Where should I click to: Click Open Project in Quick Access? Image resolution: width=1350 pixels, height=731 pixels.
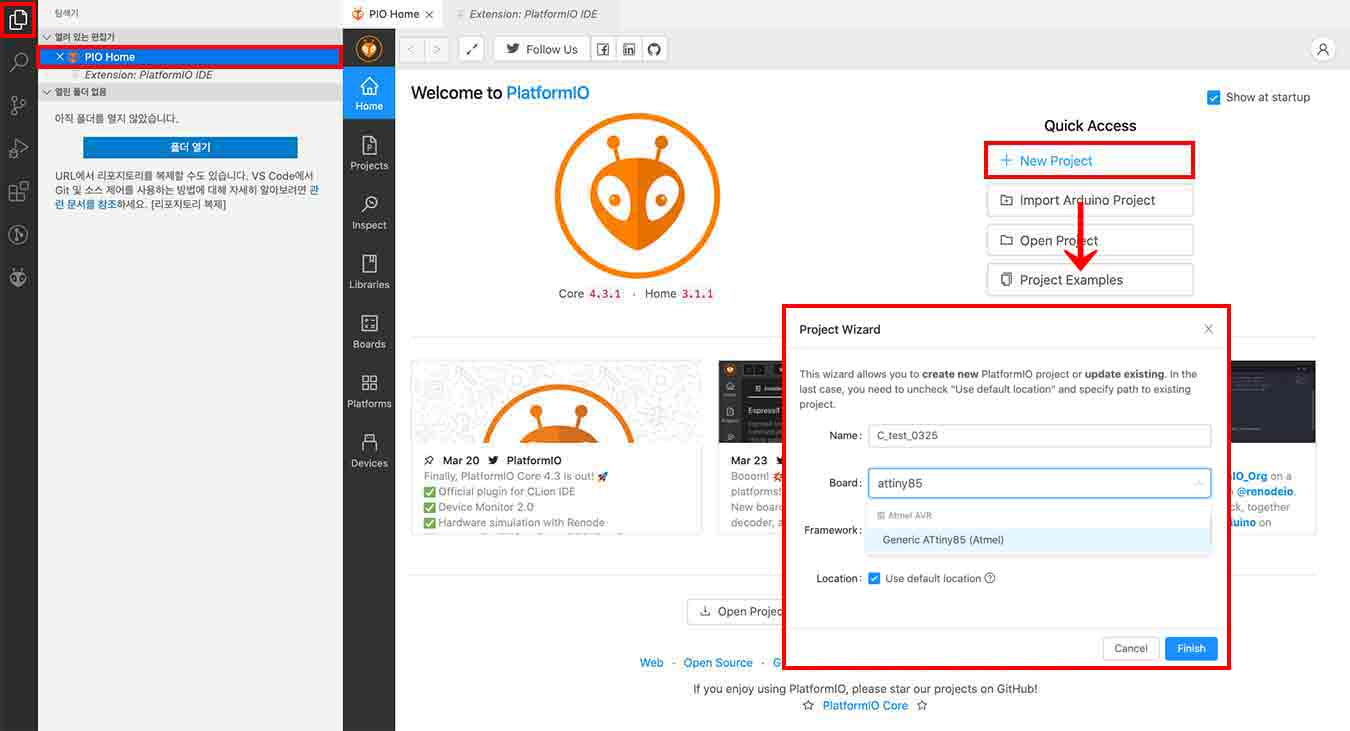pyautogui.click(x=1090, y=240)
